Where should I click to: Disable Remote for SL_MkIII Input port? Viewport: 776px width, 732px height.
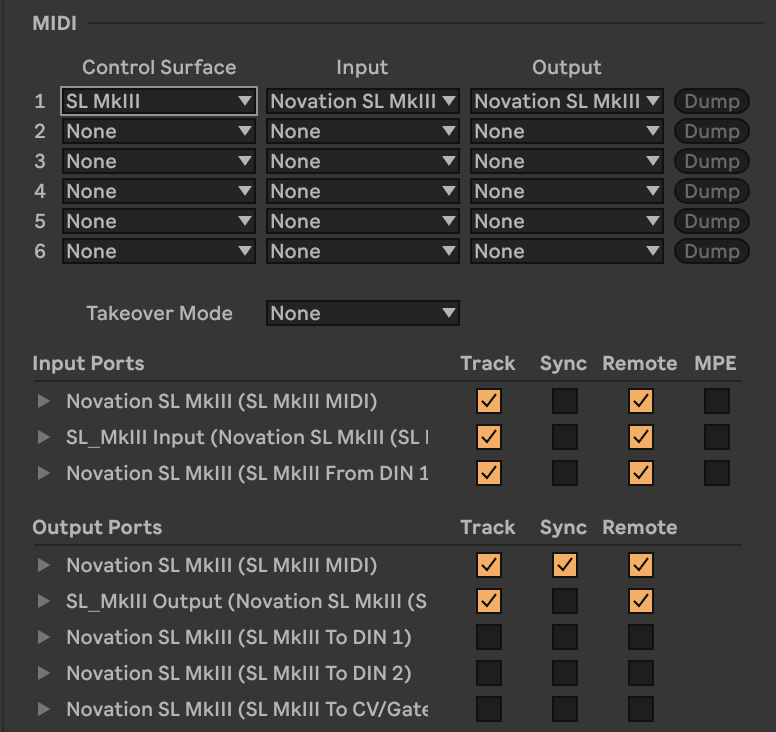[x=641, y=437]
